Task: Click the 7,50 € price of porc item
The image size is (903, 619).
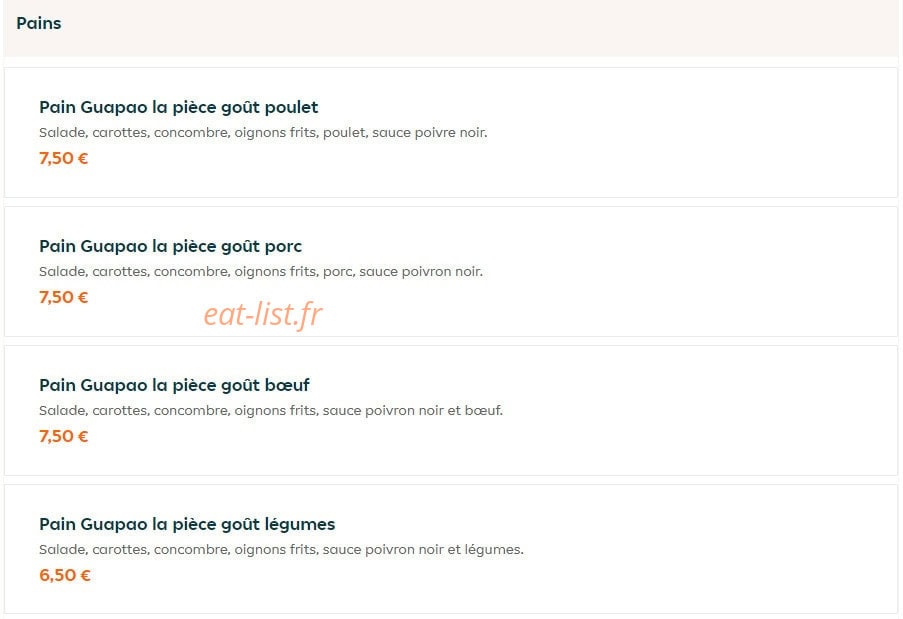Action: 63,297
